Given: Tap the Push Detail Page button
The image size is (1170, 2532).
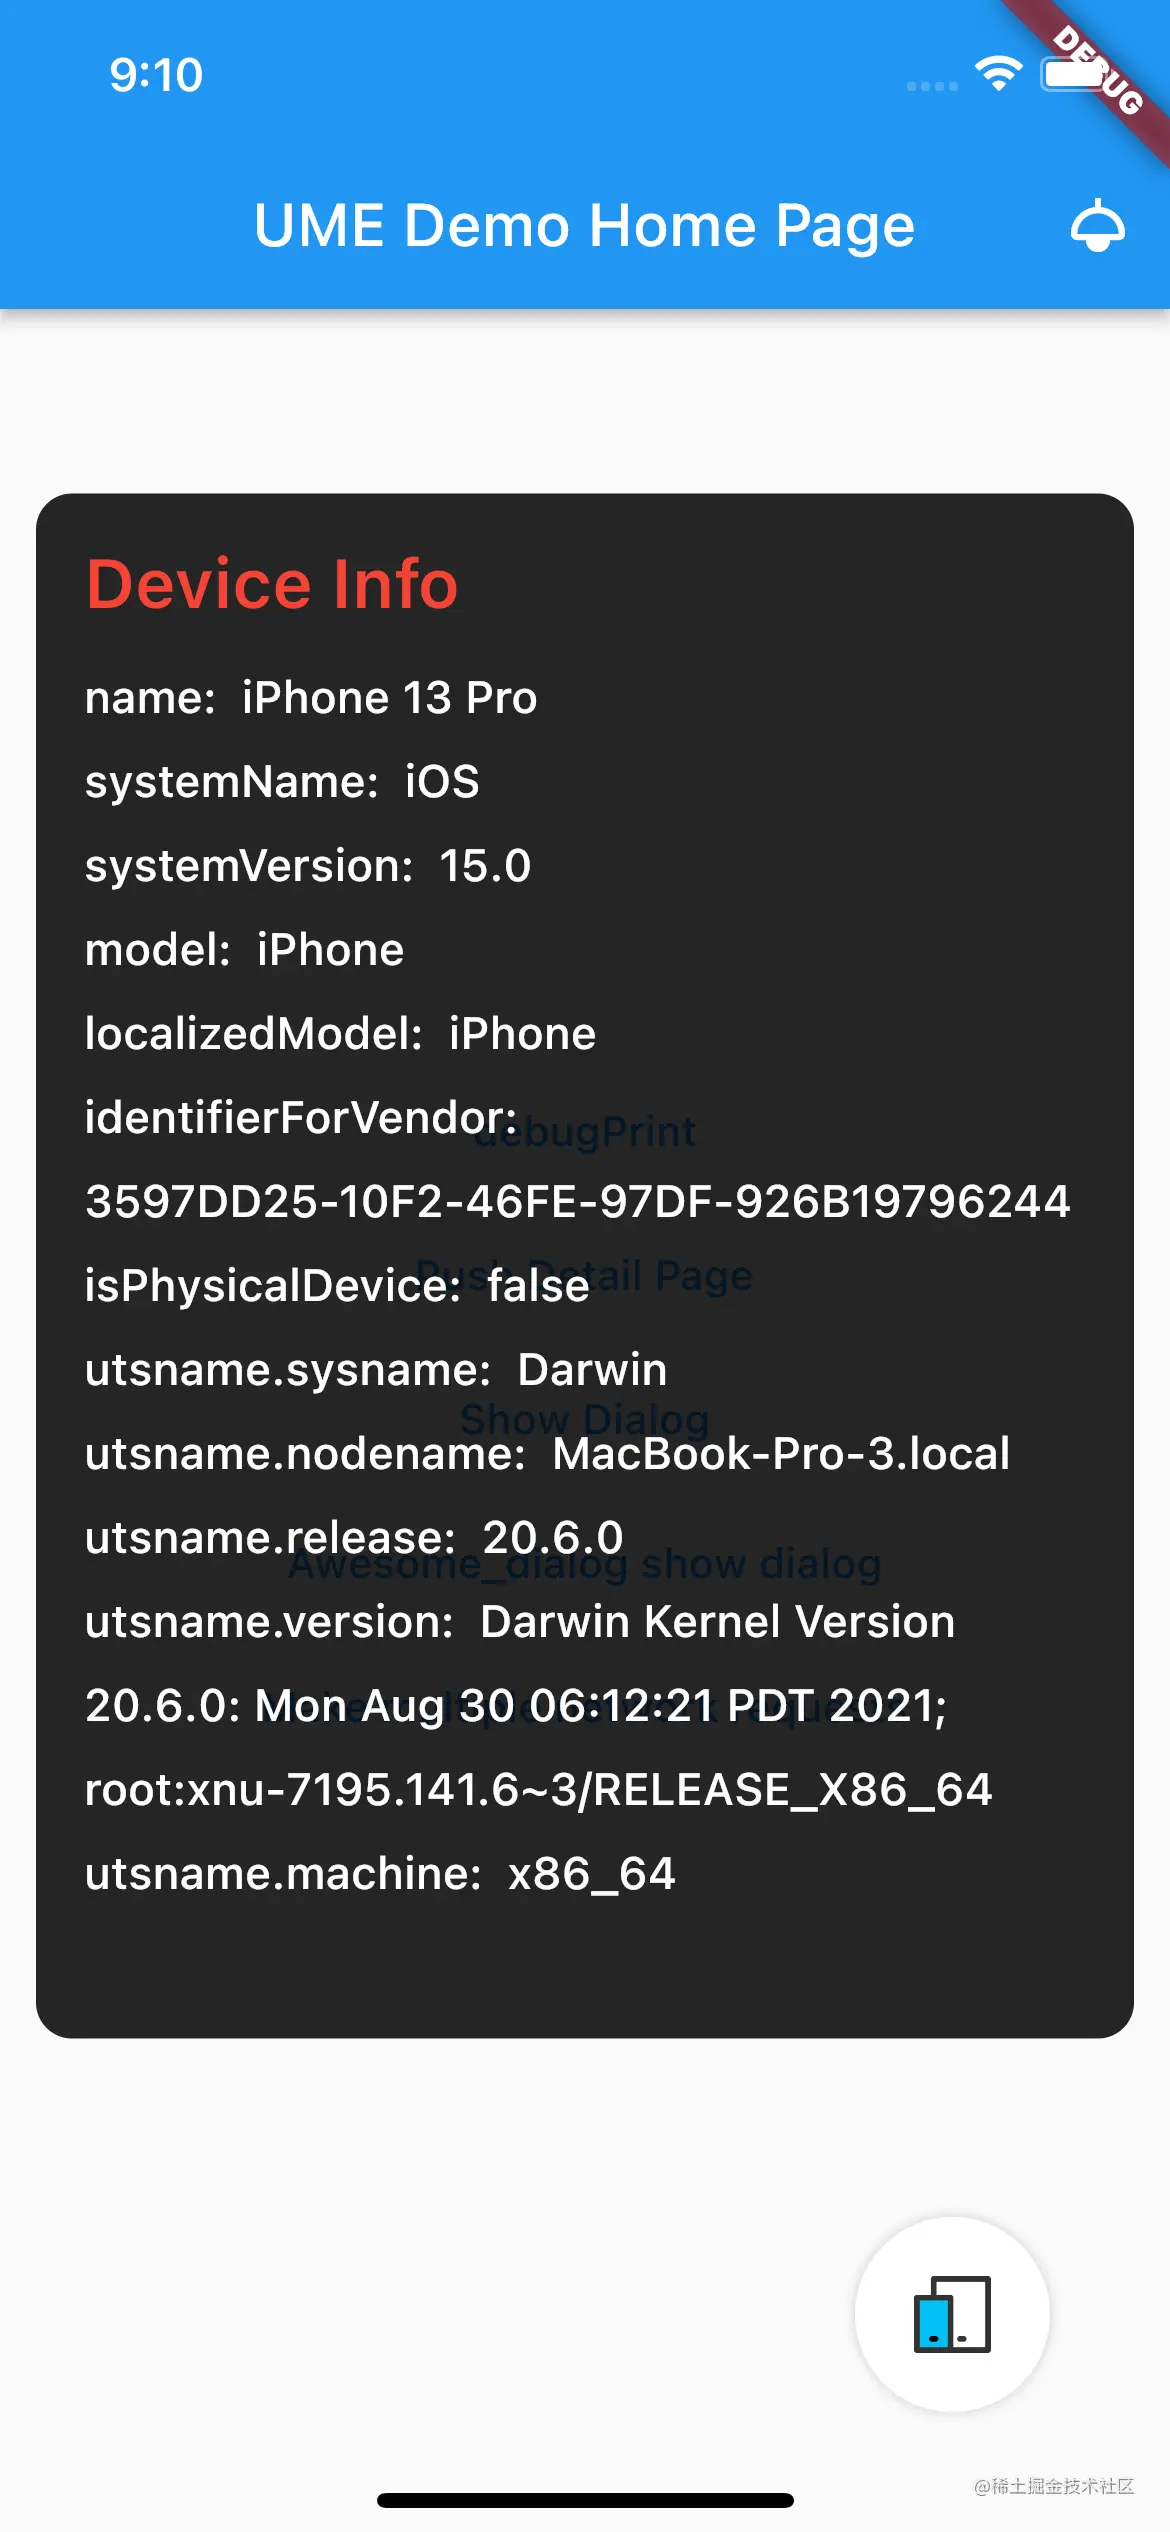Looking at the screenshot, I should (585, 1274).
